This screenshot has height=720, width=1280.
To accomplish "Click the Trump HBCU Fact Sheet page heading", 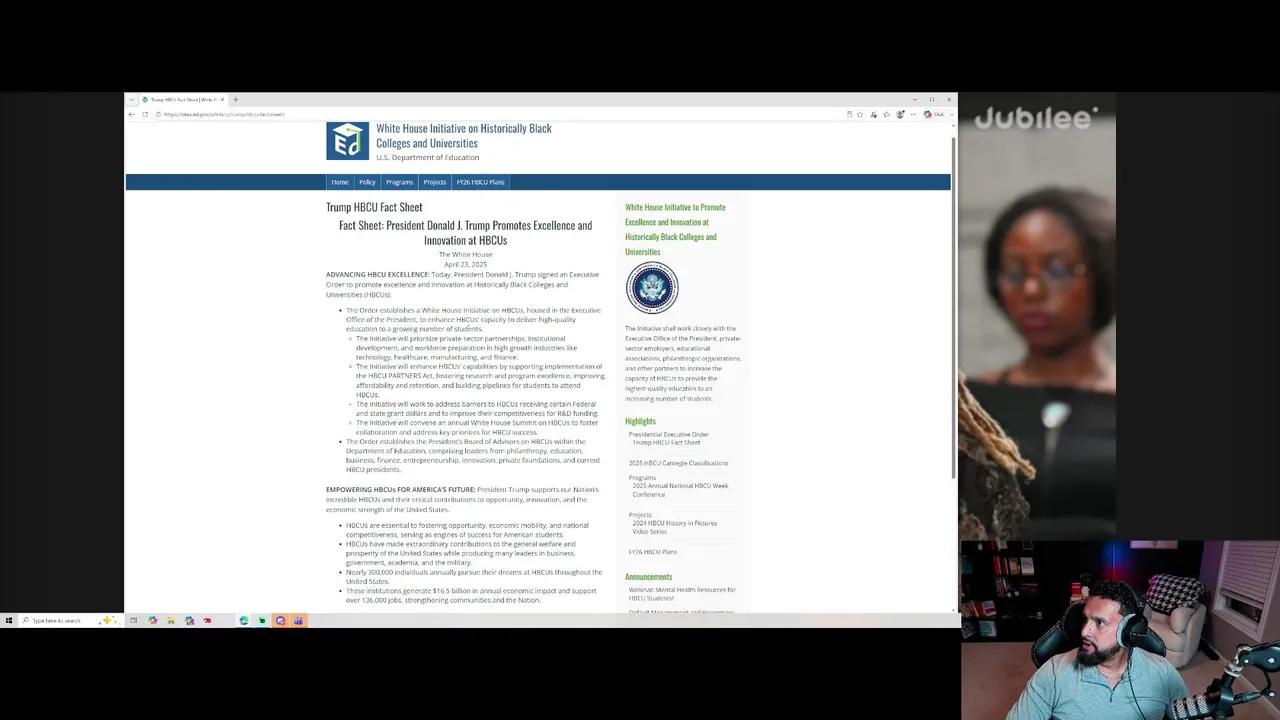I will click(374, 207).
